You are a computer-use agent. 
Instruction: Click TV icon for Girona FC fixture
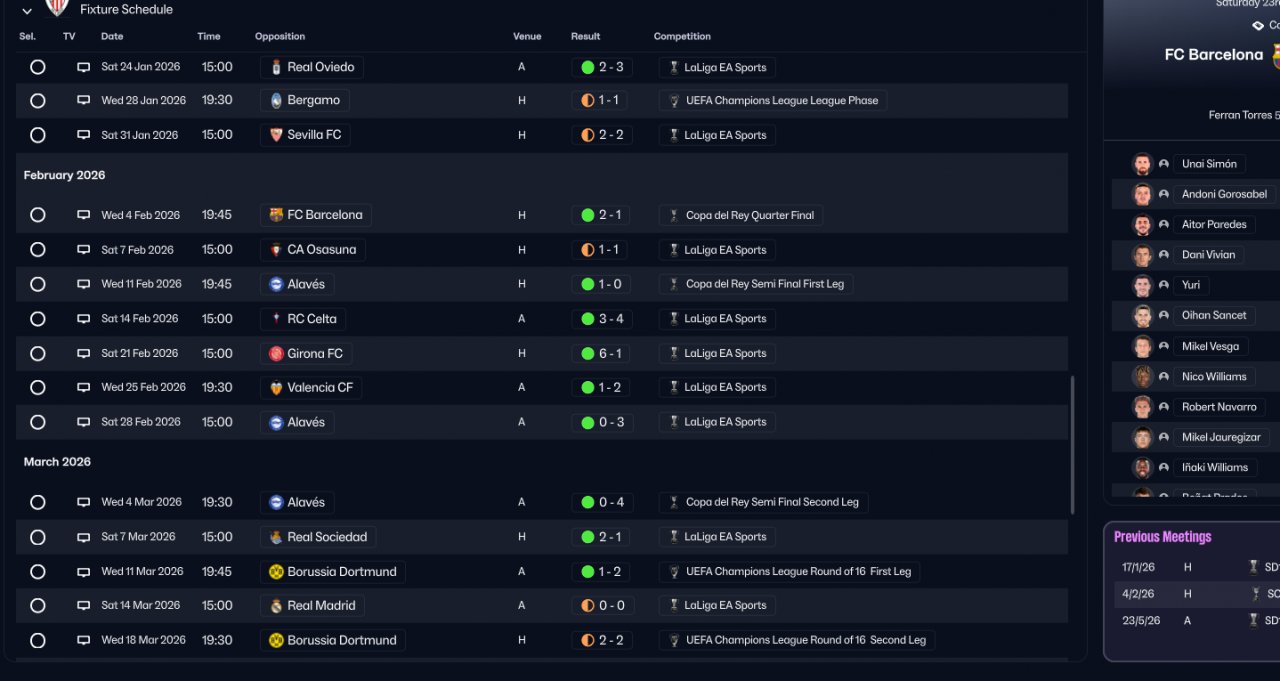83,353
